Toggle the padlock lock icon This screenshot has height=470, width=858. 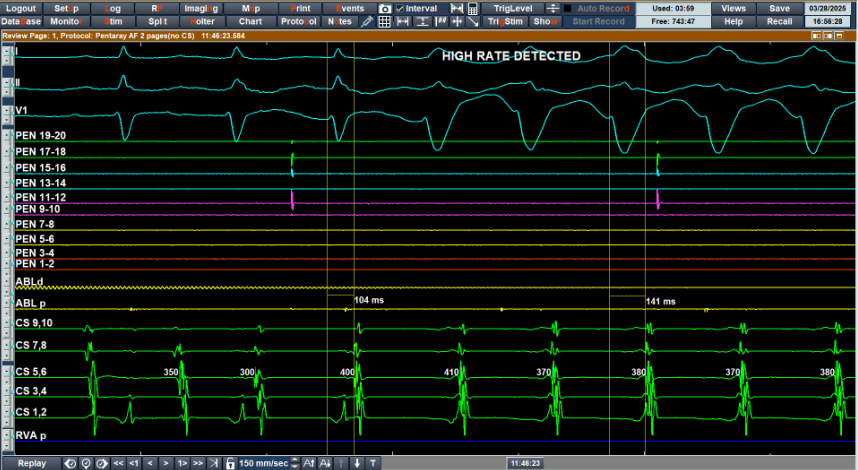230,463
